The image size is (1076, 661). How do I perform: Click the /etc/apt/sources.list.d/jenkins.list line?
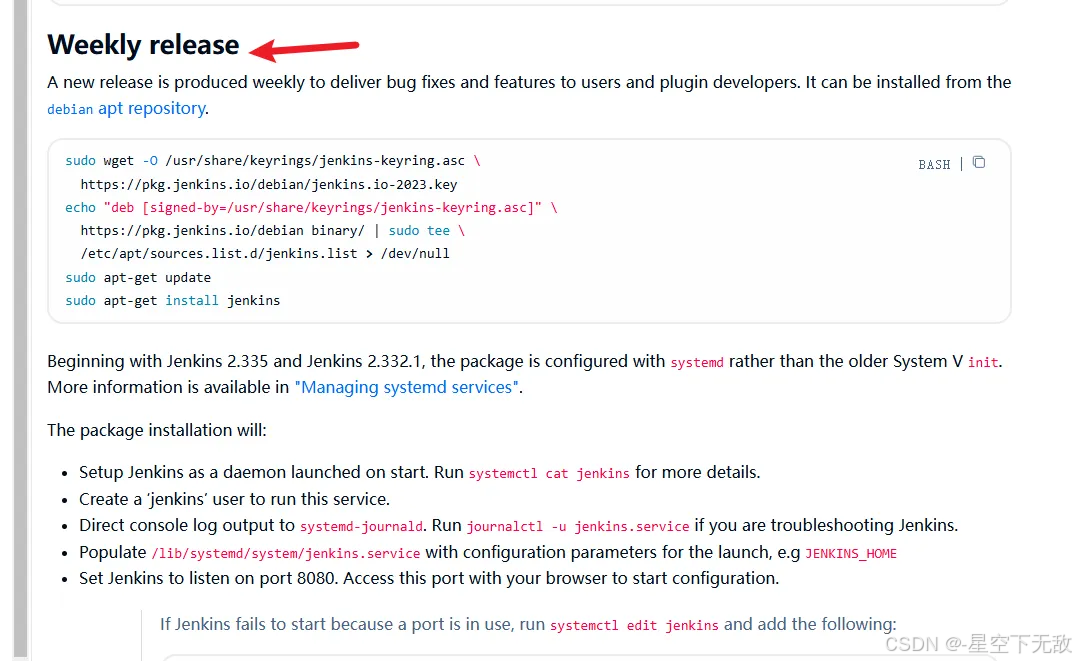coord(265,253)
